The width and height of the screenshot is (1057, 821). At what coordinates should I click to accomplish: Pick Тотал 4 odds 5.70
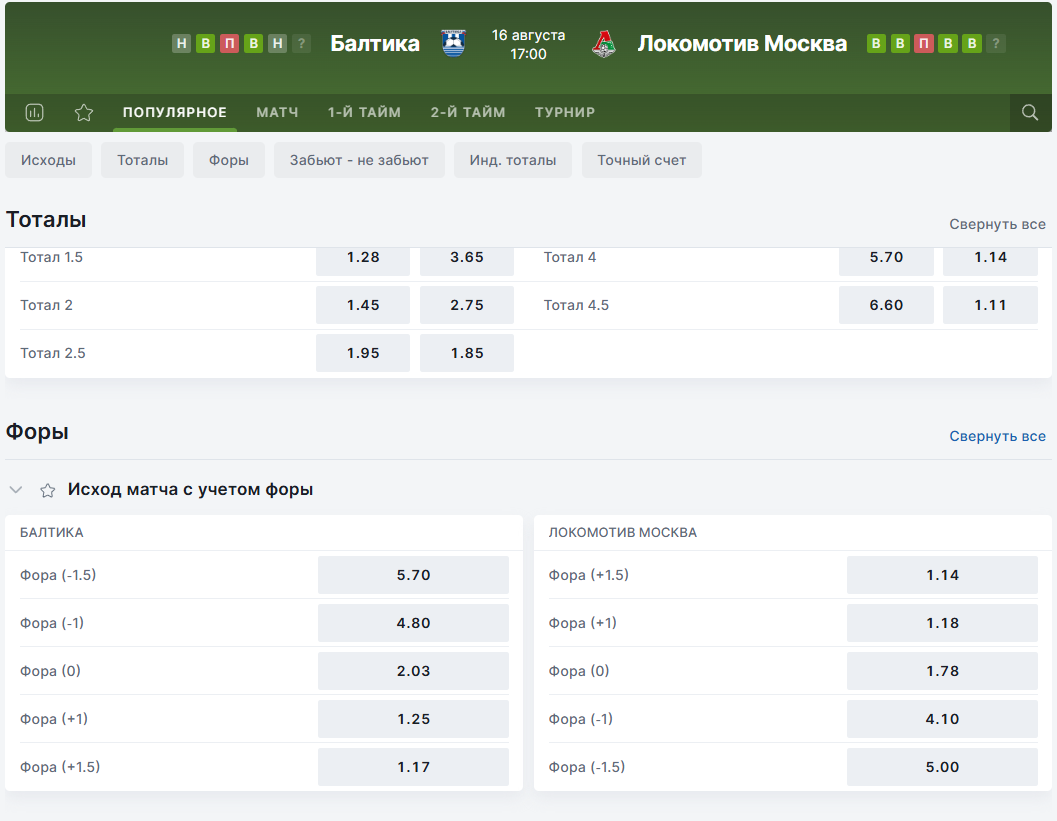886,260
